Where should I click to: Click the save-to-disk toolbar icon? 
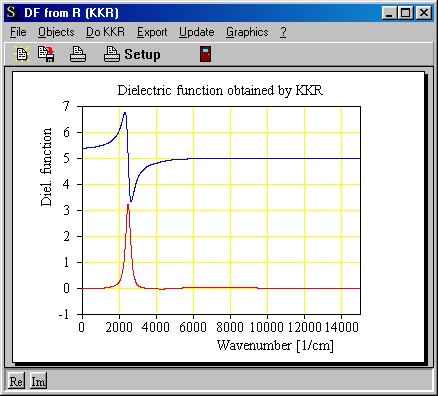click(46, 54)
